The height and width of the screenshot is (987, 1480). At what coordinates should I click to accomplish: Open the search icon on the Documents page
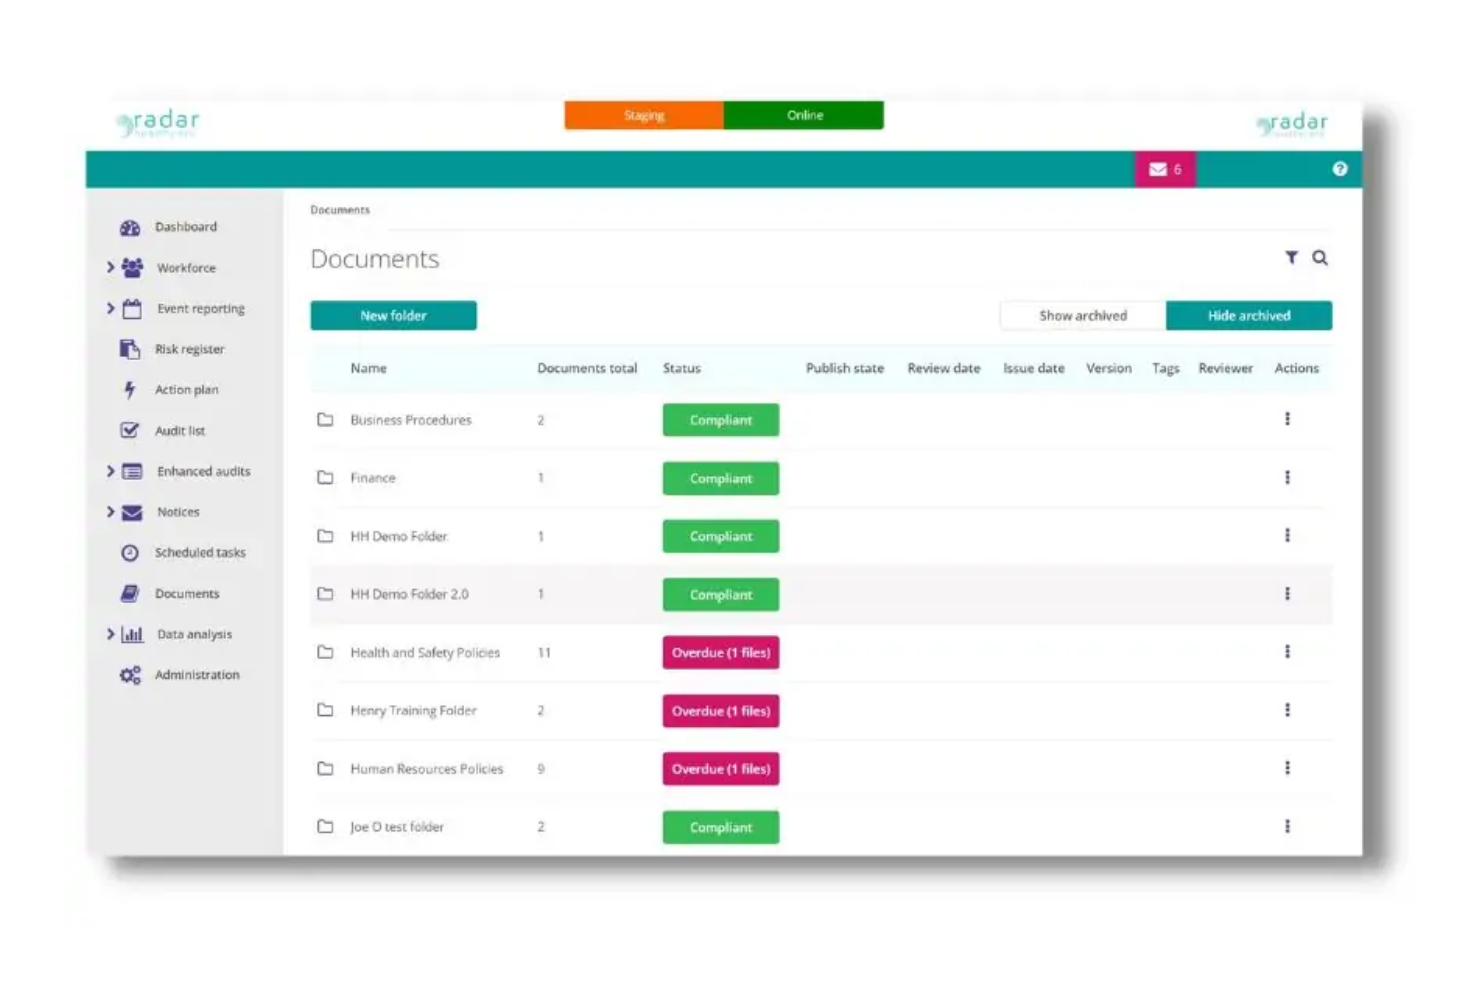coord(1321,257)
